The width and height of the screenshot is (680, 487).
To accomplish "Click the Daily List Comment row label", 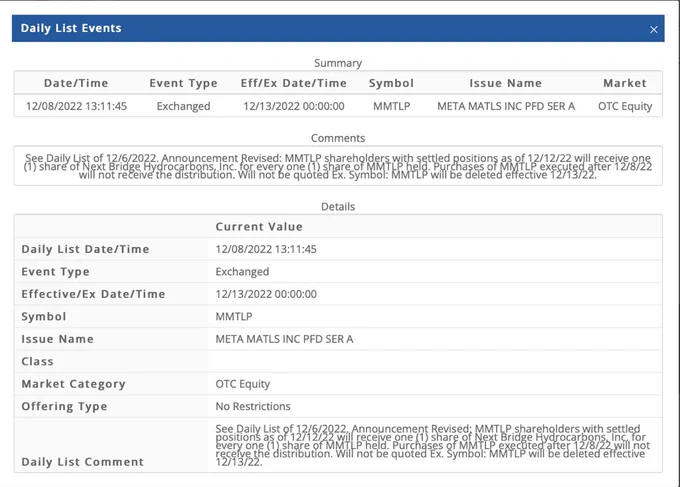I will tap(82, 462).
